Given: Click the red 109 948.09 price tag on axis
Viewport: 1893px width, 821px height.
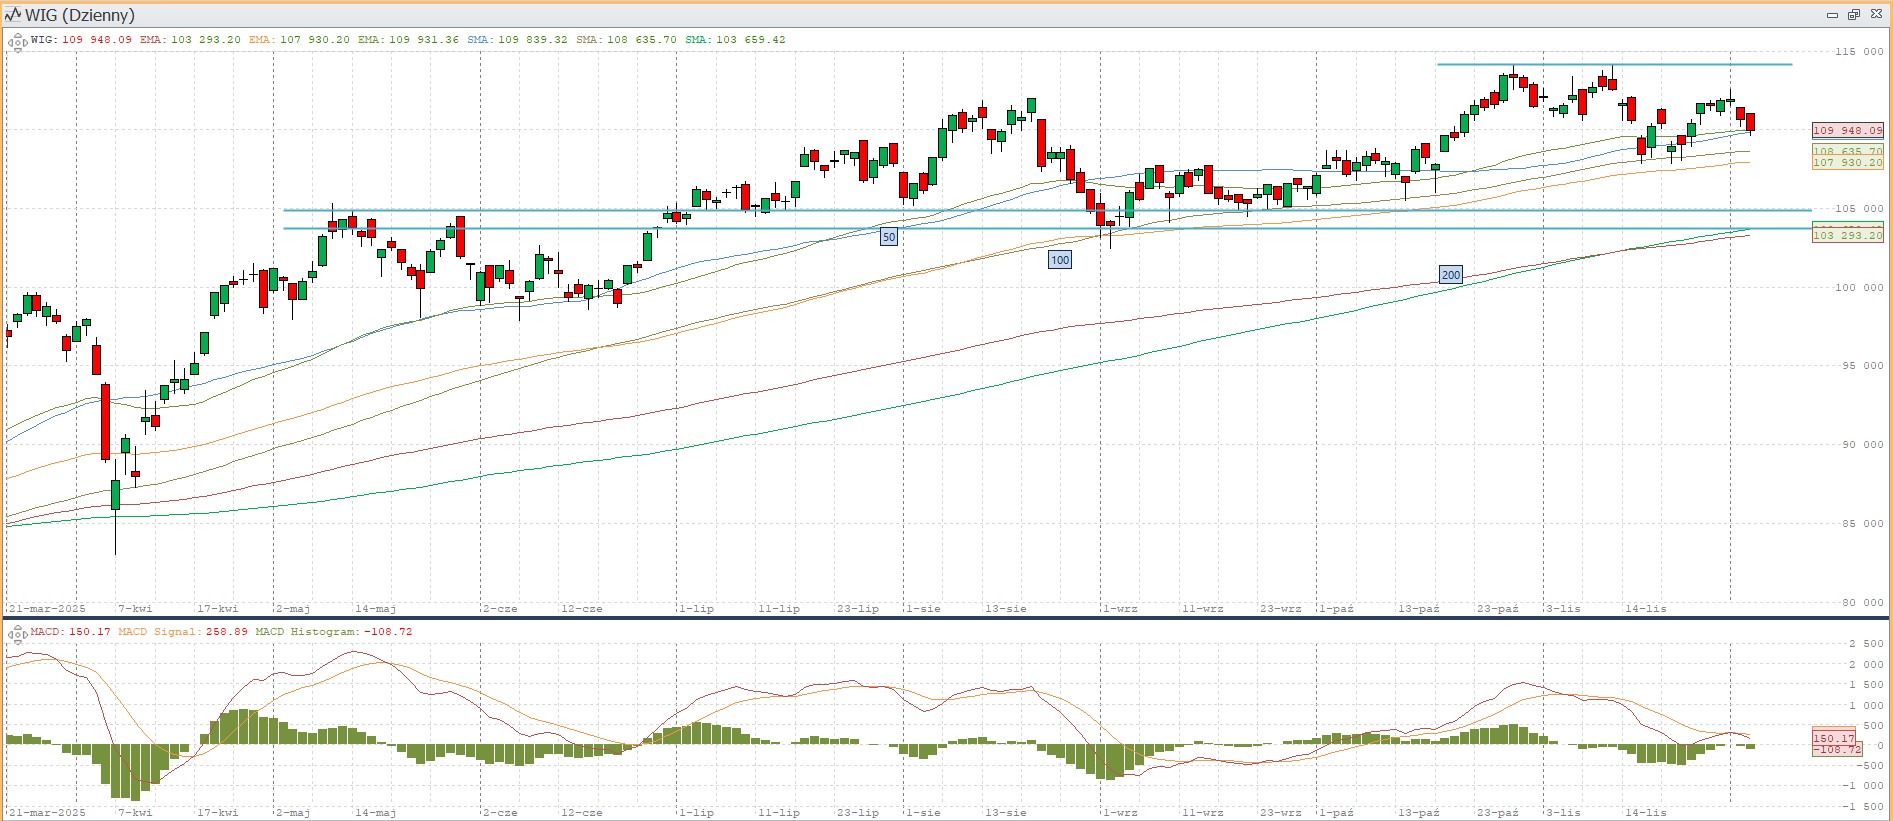Looking at the screenshot, I should coord(1847,130).
